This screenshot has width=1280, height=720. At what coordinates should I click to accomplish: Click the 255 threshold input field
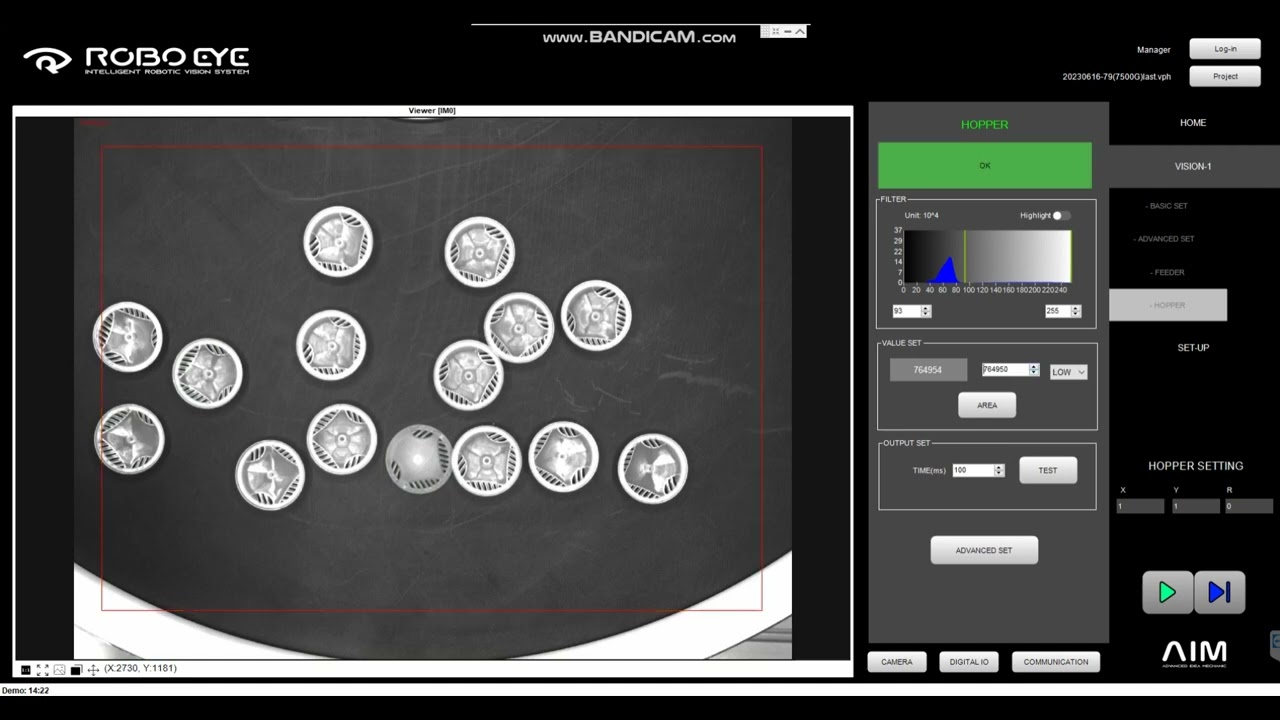[1057, 311]
